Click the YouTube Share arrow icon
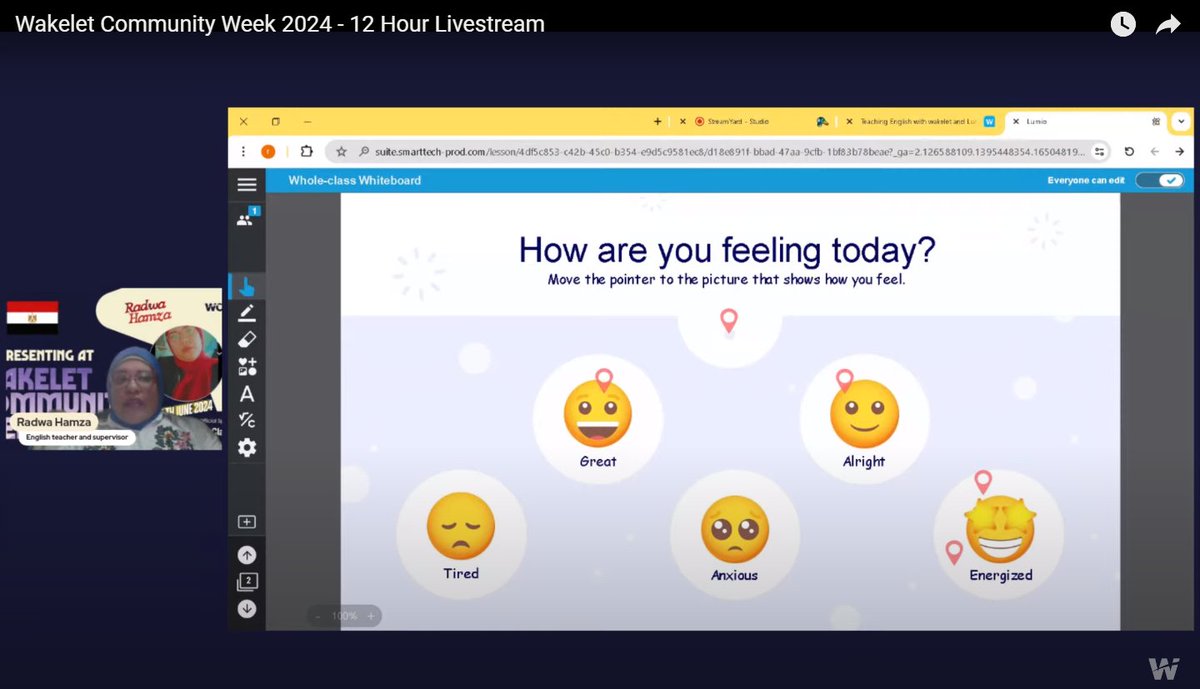The image size is (1200, 689). [x=1168, y=25]
